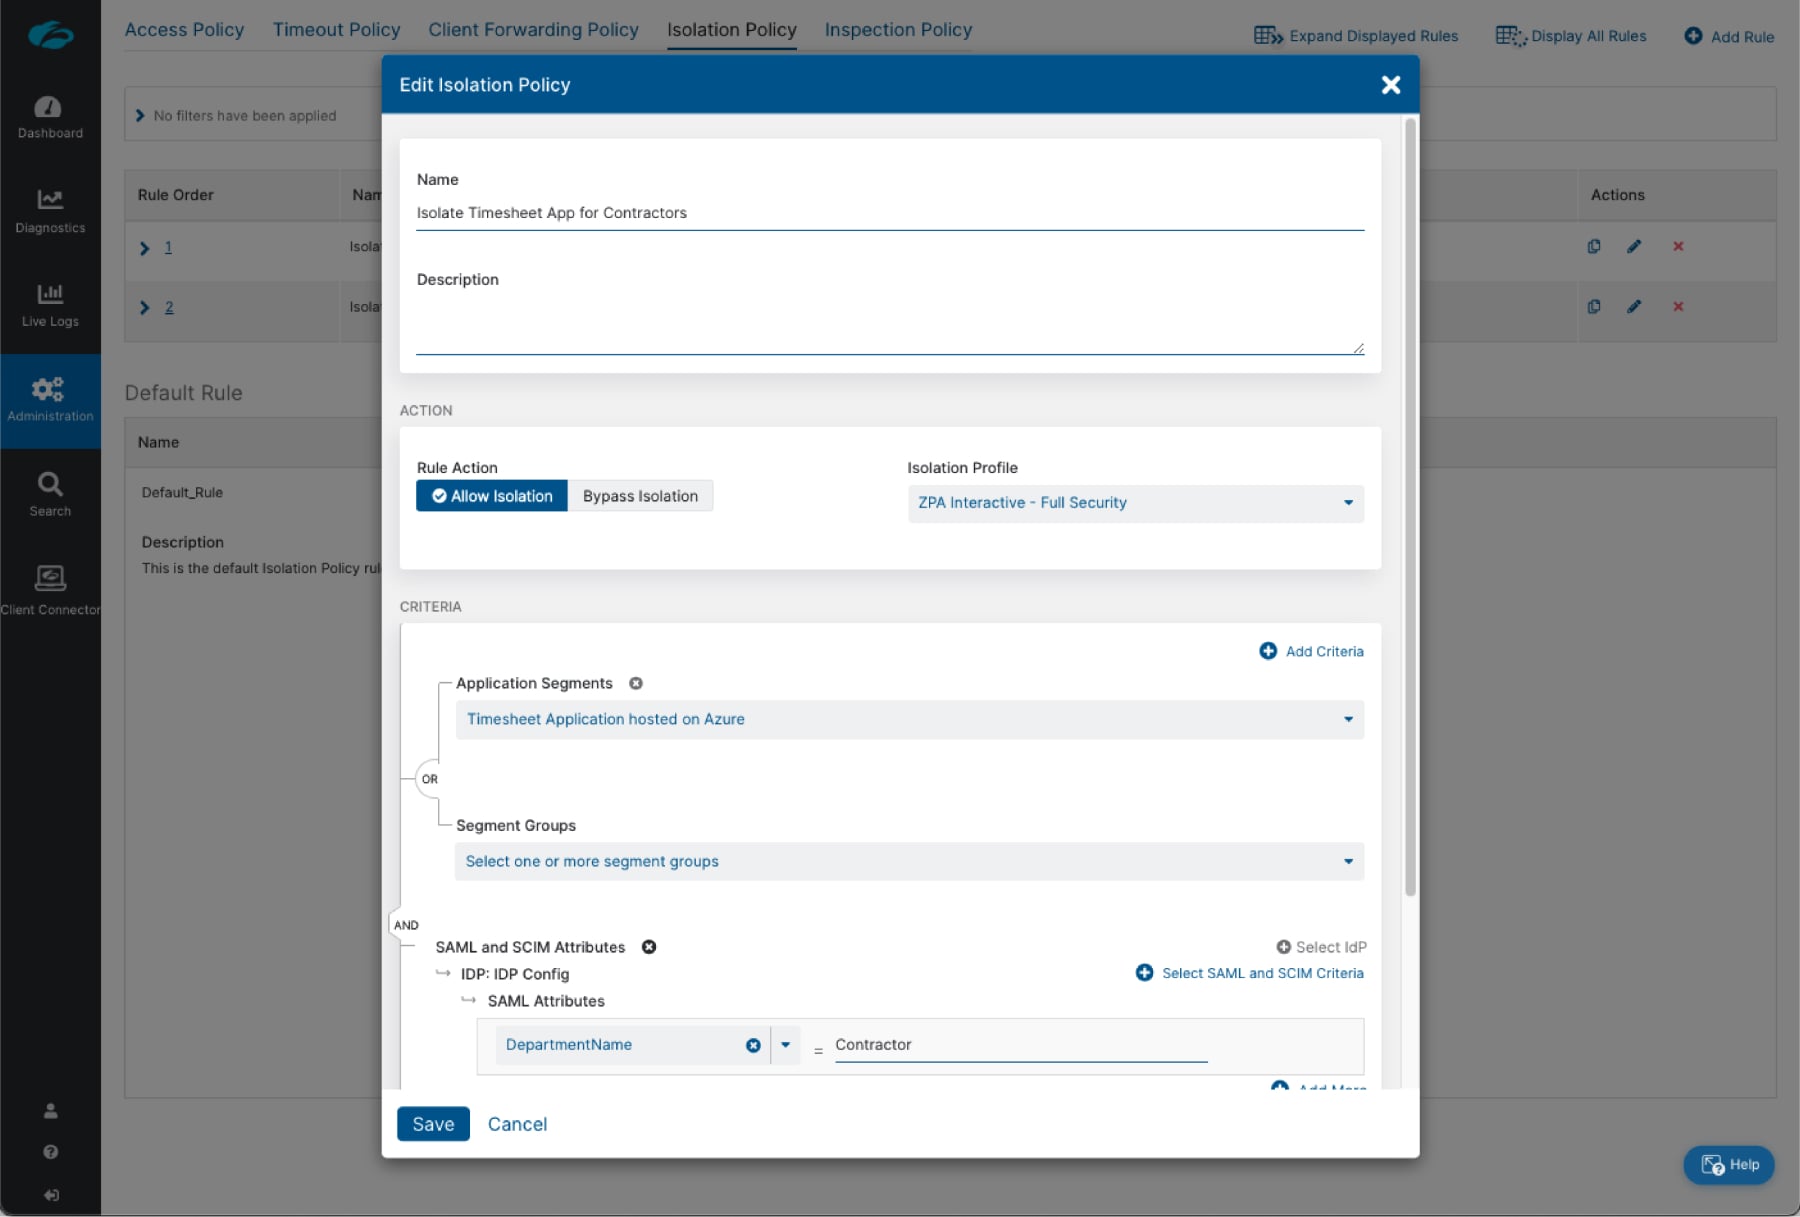Open Search from the left sidebar
Screen dimensions: 1800x1217
[x=50, y=494]
